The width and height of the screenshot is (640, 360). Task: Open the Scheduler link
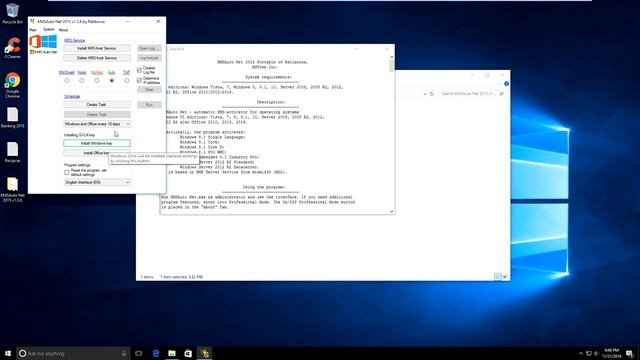(72, 96)
